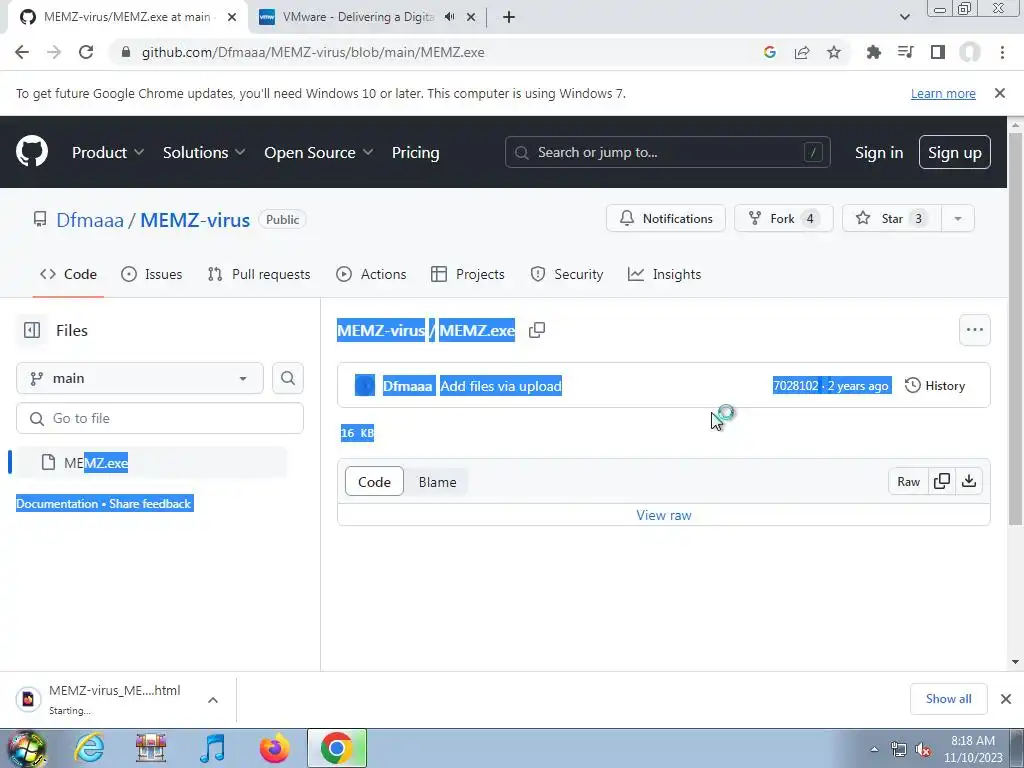Click Show all downloads
Screen dimensions: 1024x768
(x=948, y=699)
